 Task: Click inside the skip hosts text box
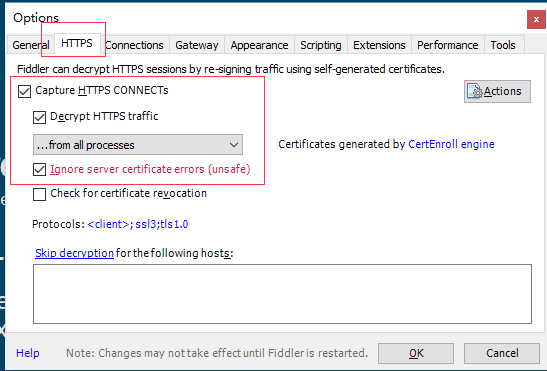tap(282, 294)
